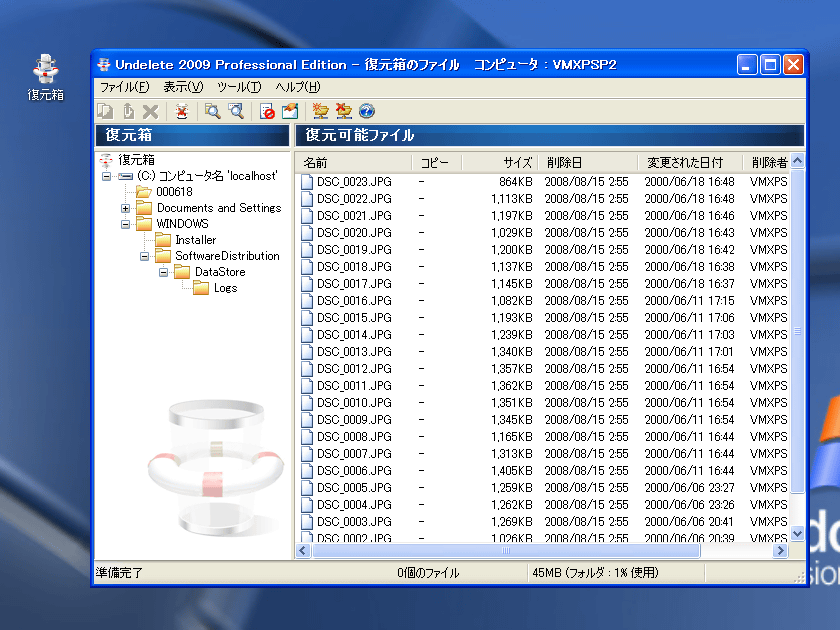Collapse the DataStore node

tap(163, 273)
